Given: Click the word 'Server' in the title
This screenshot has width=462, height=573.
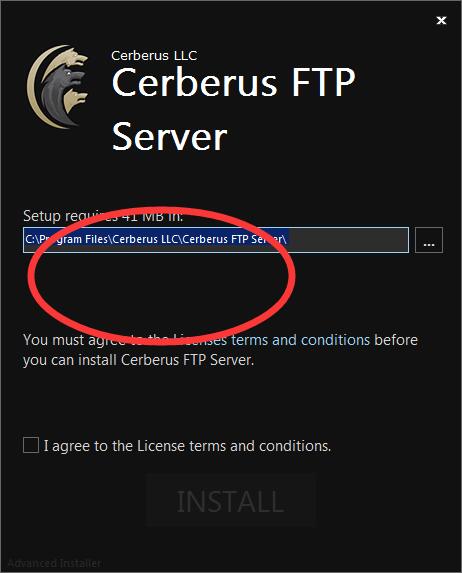Looking at the screenshot, I should (169, 137).
